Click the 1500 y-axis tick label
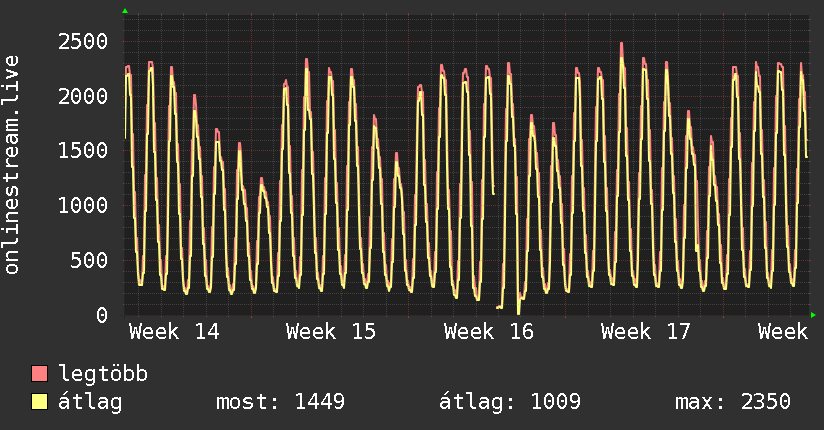 coord(83,151)
